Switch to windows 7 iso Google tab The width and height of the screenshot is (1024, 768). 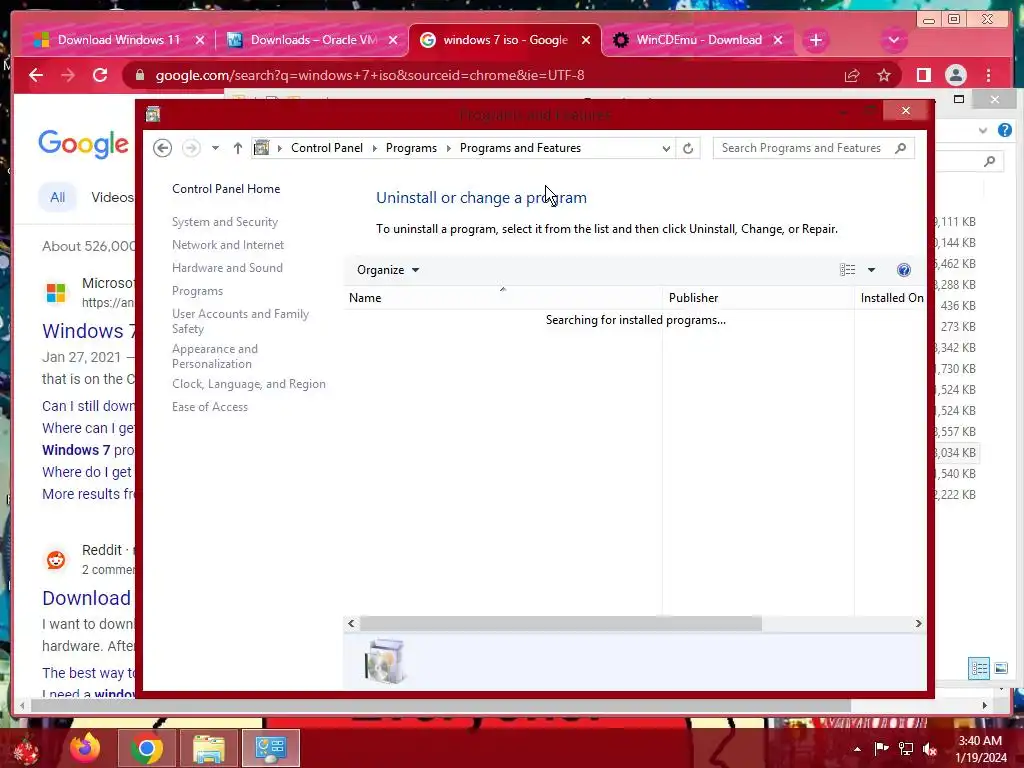(505, 40)
